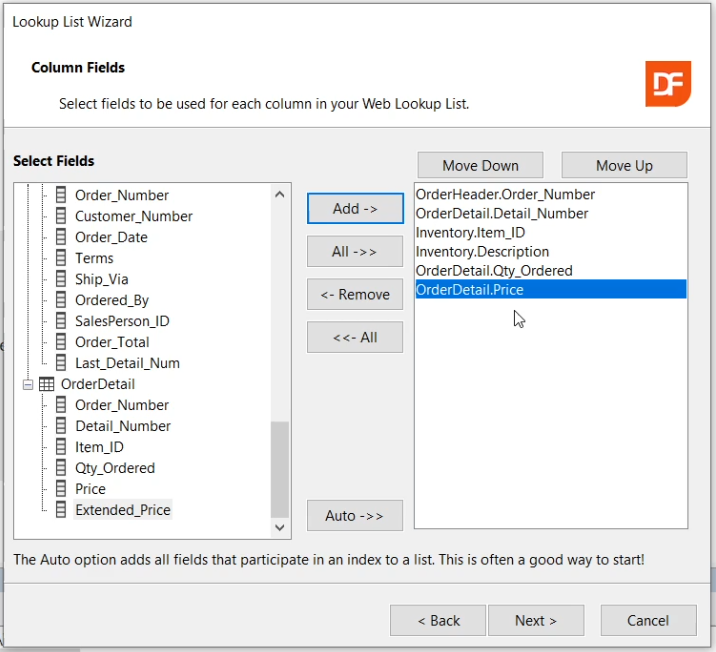This screenshot has width=716, height=652.
Task: Click the field icon next to Order_Total
Action: [x=61, y=342]
